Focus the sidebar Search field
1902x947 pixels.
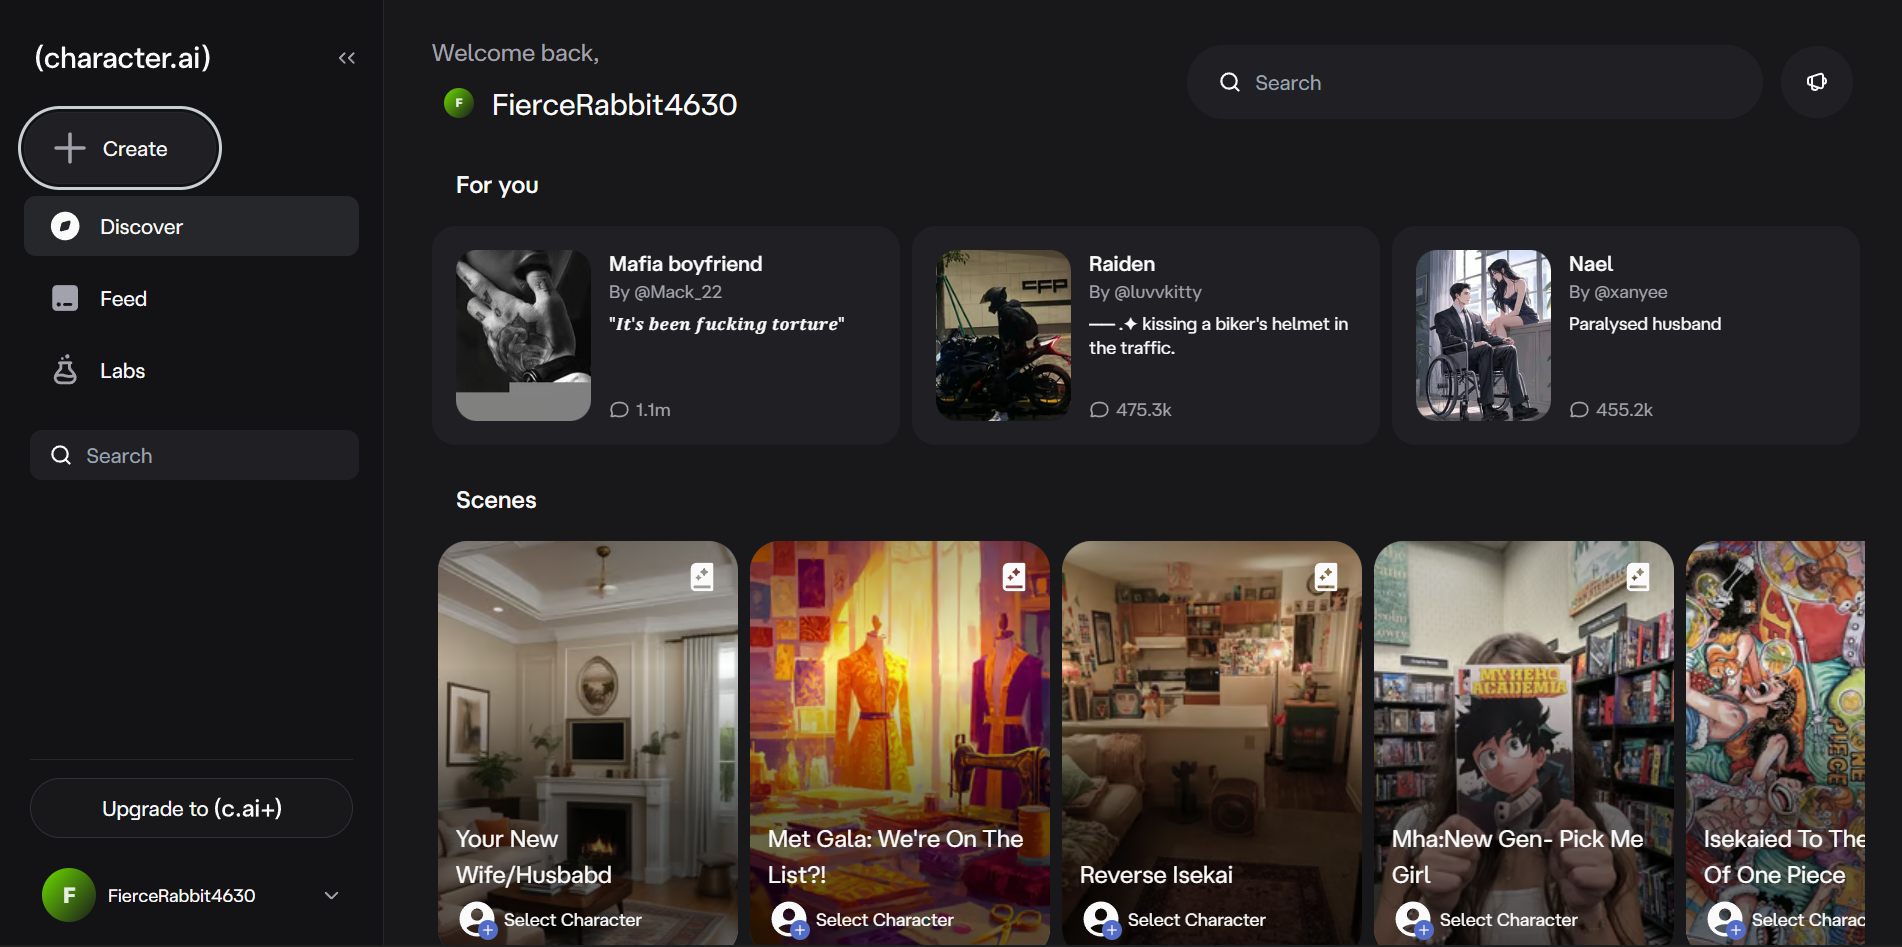coord(194,456)
